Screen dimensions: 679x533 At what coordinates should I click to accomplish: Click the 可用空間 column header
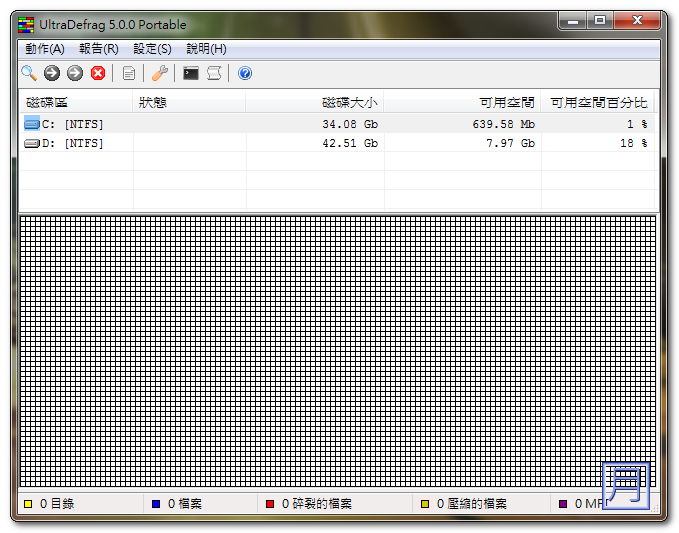(x=462, y=103)
